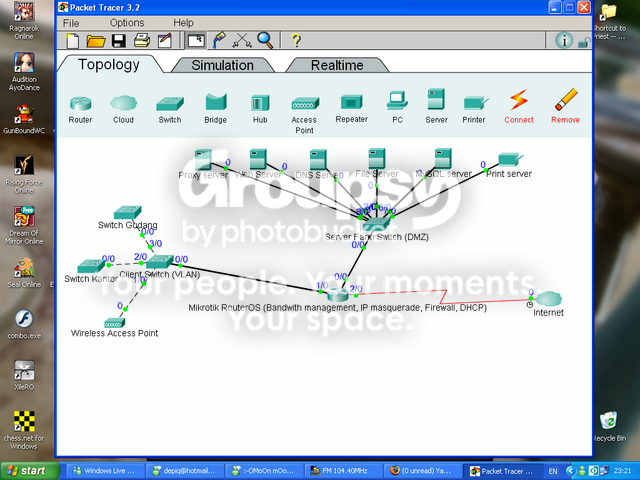The image size is (640, 480).
Task: Click the EN language indicator in tray
Action: (553, 471)
